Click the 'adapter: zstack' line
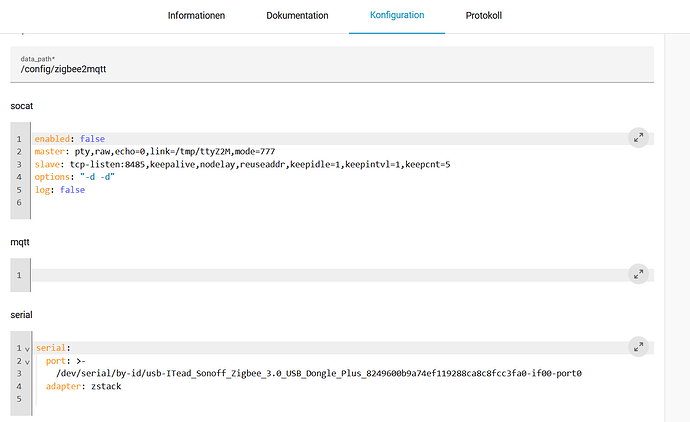Viewport: 690px width, 422px height. click(x=84, y=386)
